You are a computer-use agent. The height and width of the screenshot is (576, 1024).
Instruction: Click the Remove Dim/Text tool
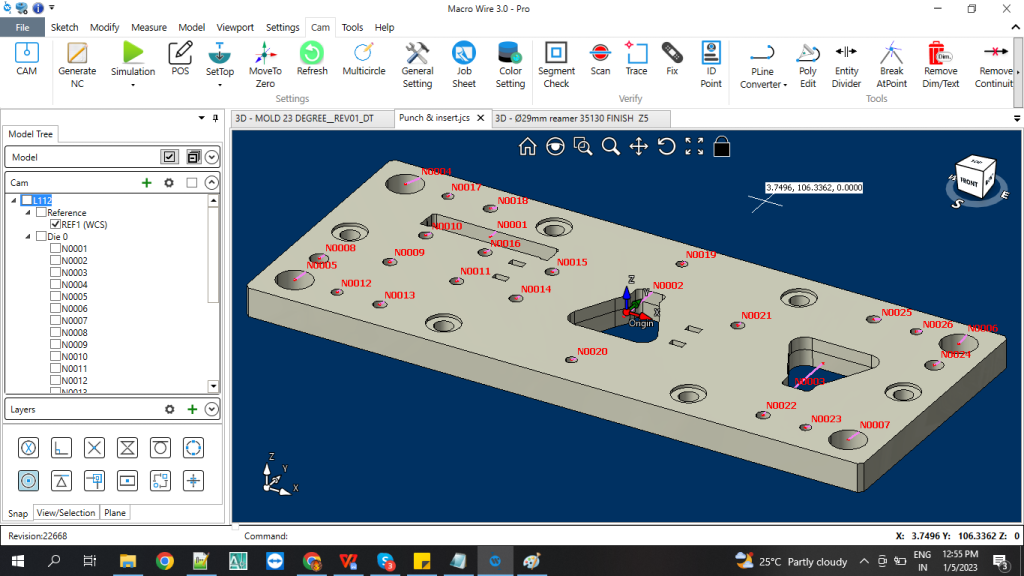941,65
